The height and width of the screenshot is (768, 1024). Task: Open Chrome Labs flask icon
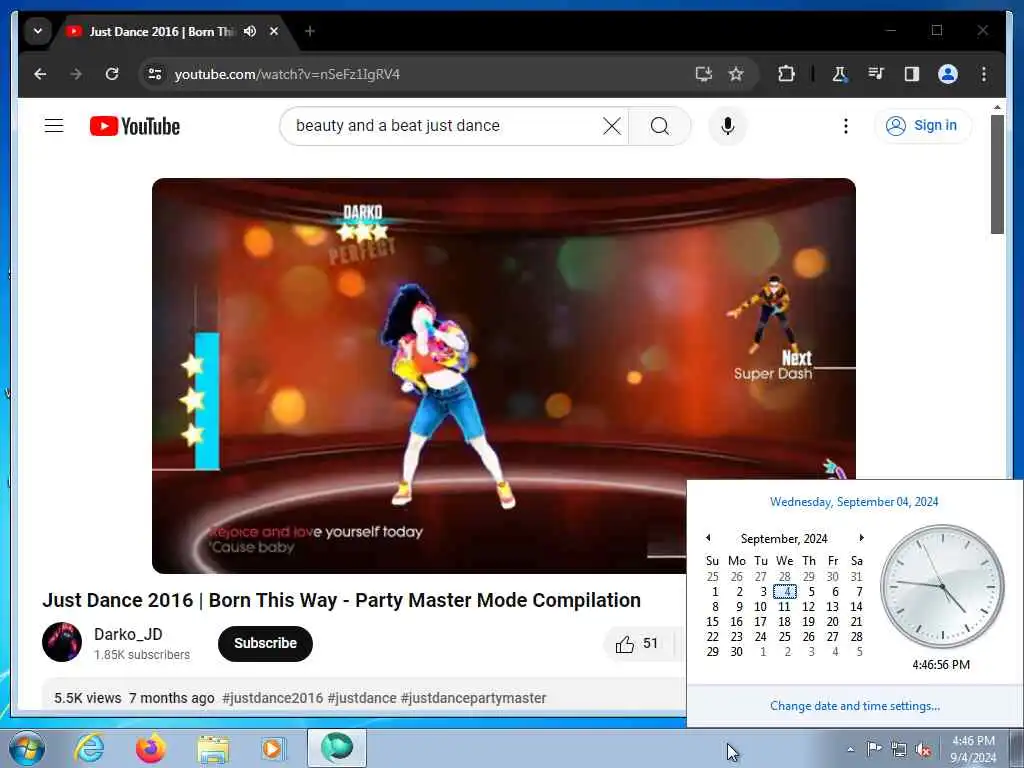pos(840,74)
